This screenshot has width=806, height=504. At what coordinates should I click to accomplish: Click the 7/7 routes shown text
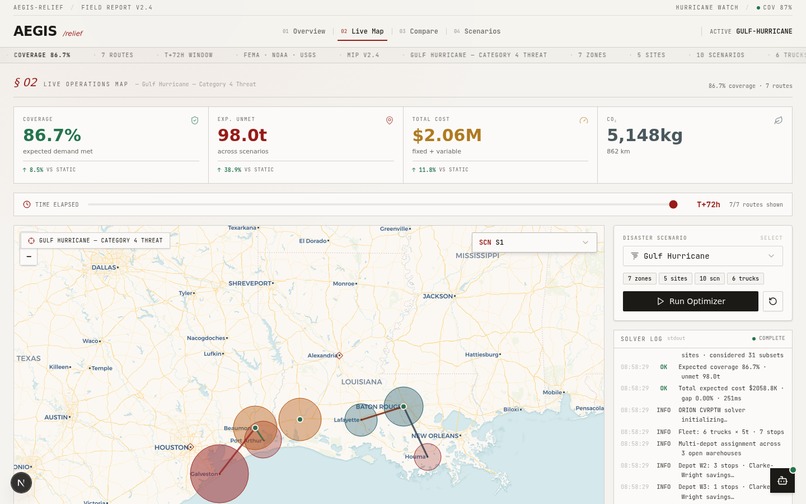click(756, 204)
